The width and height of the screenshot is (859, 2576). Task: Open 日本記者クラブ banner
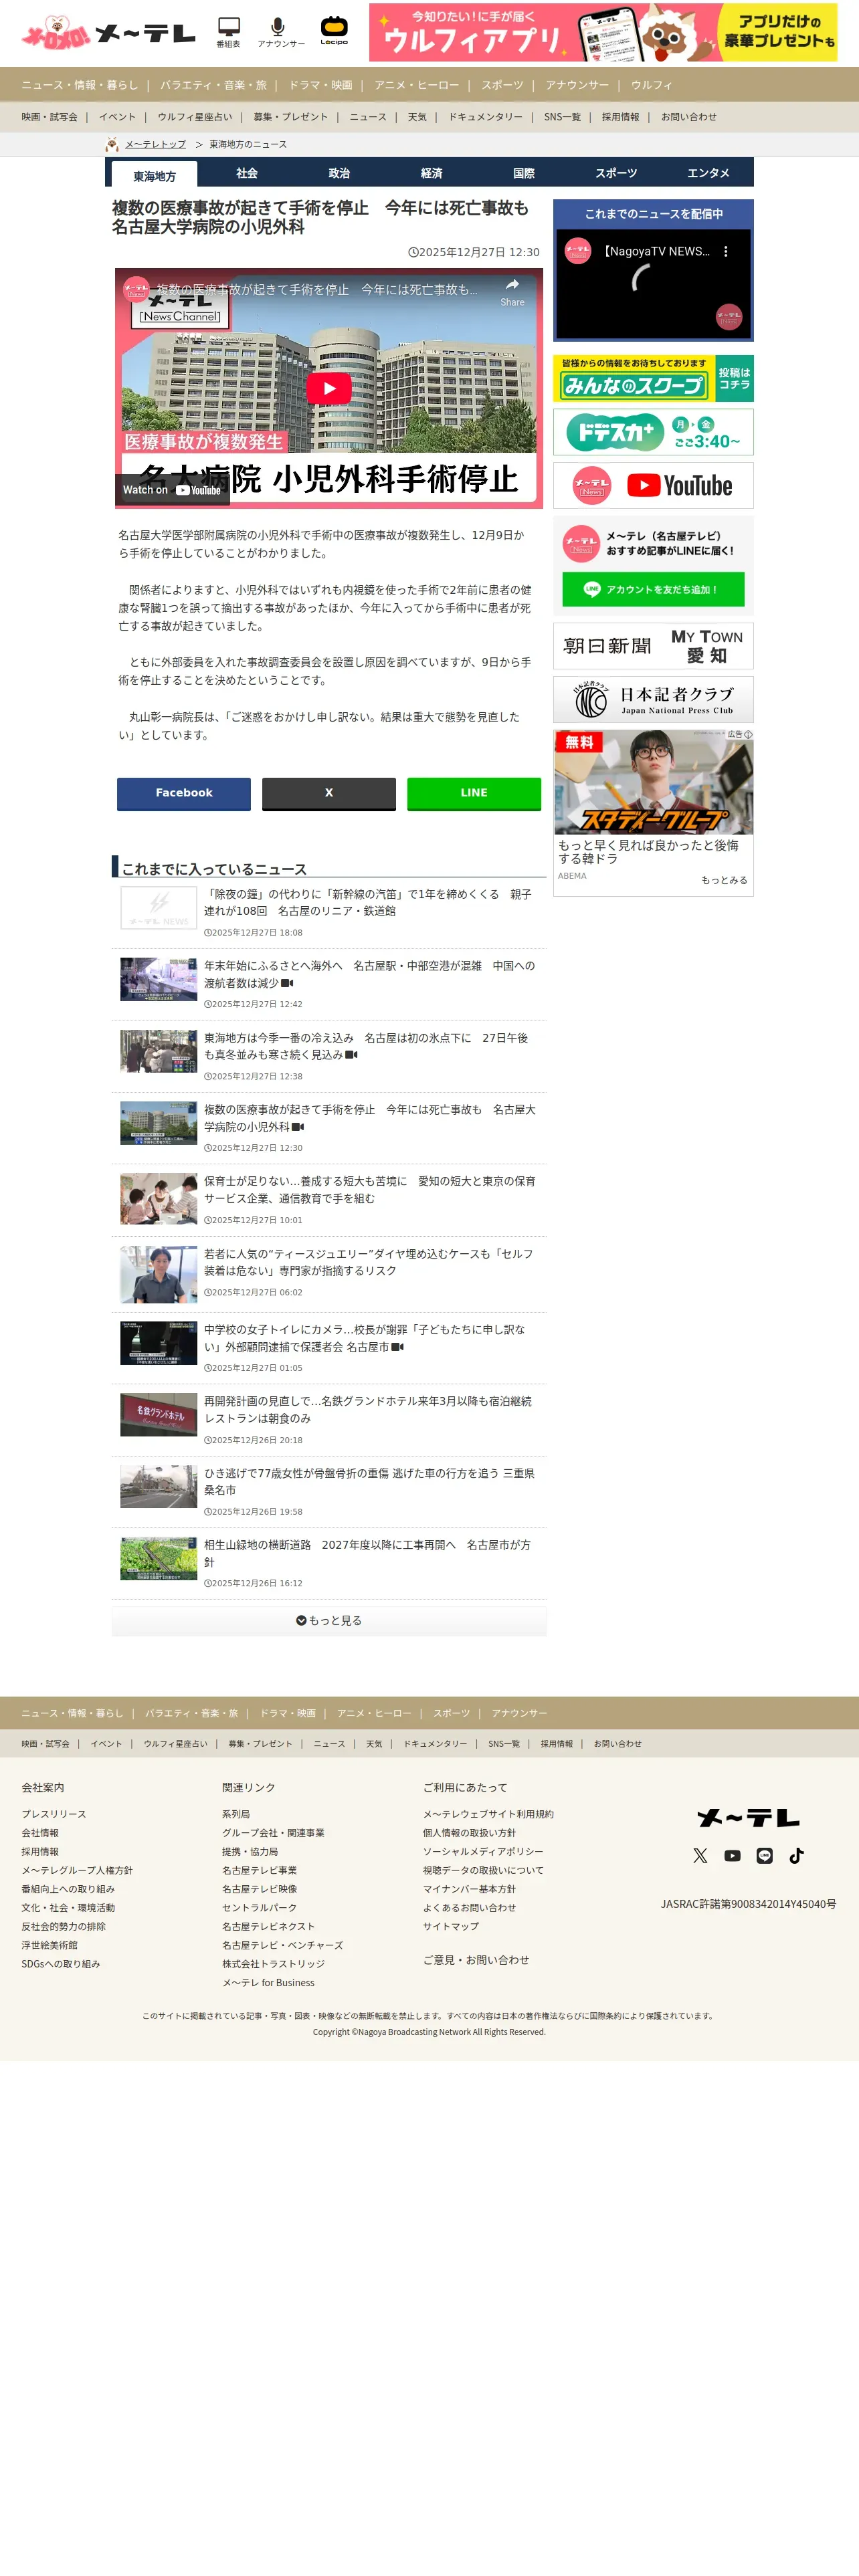coord(653,699)
